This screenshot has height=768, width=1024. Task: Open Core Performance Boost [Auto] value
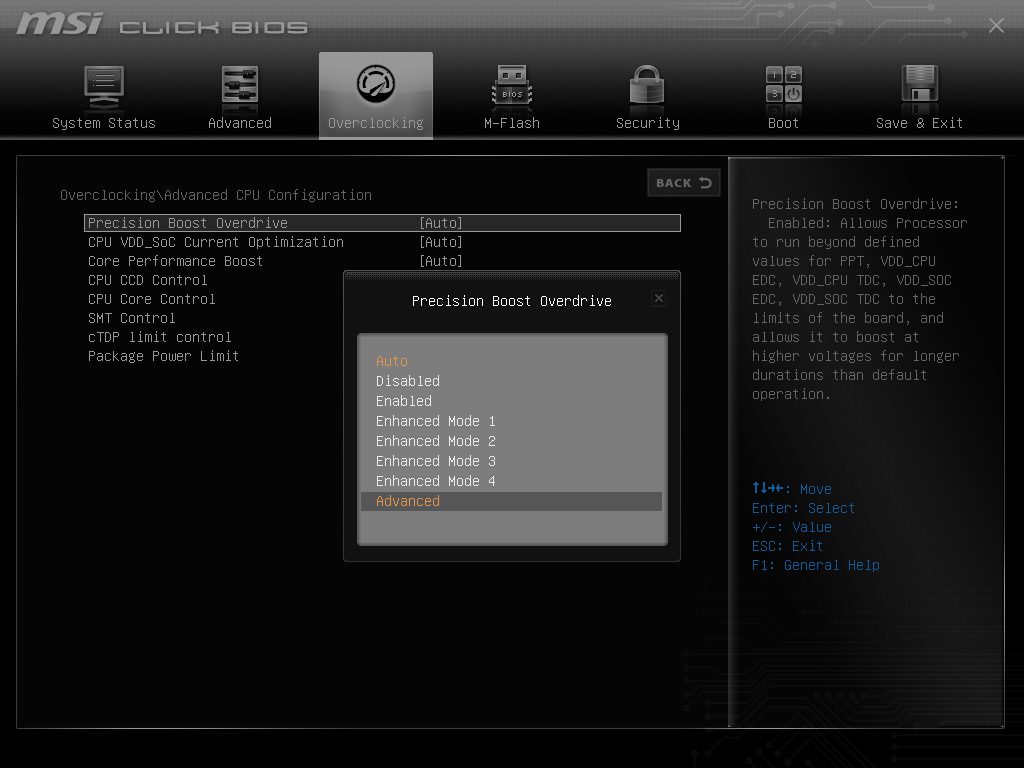pyautogui.click(x=441, y=261)
